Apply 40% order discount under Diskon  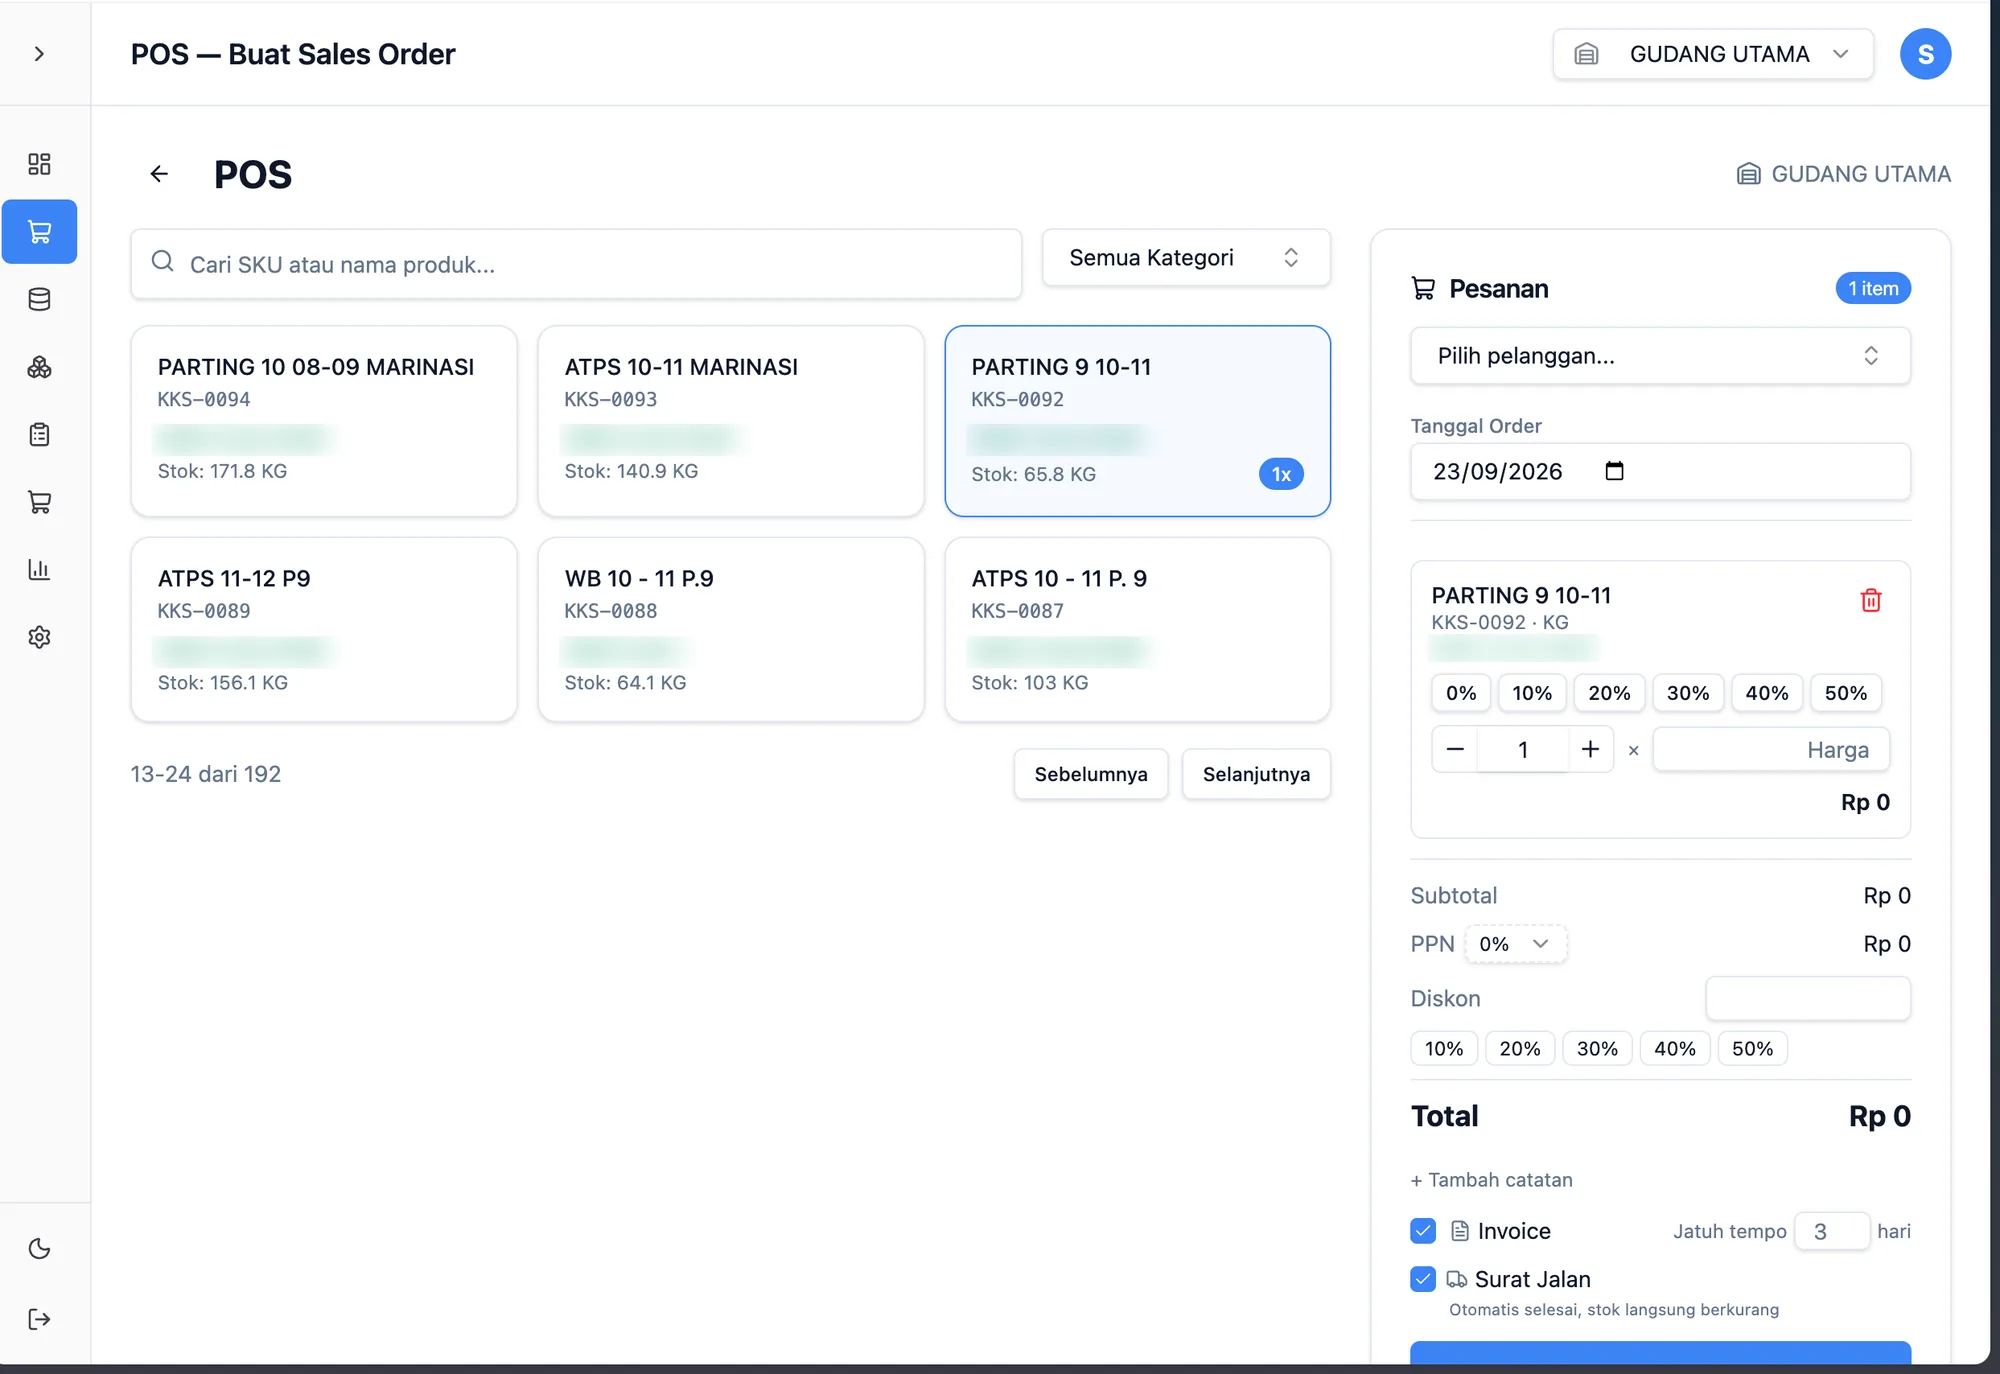1675,1049
